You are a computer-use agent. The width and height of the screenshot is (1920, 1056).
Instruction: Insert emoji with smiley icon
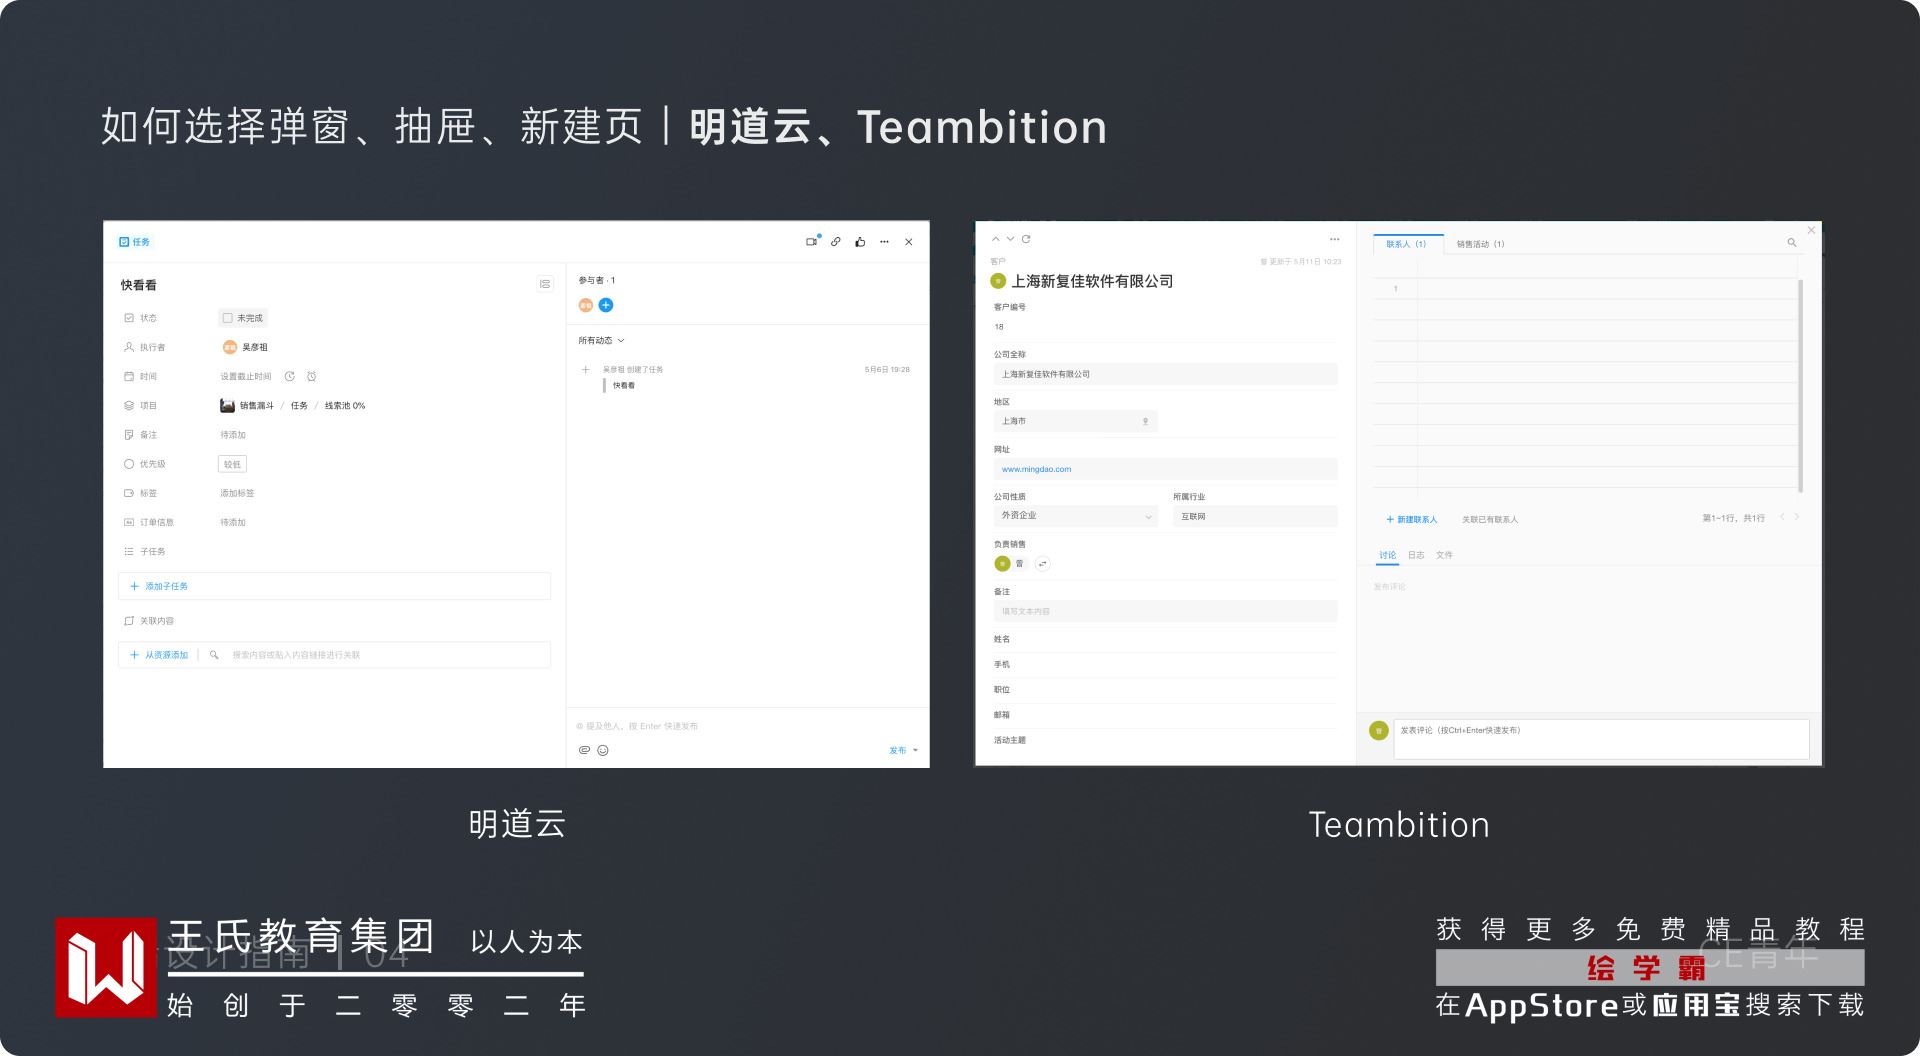tap(603, 750)
